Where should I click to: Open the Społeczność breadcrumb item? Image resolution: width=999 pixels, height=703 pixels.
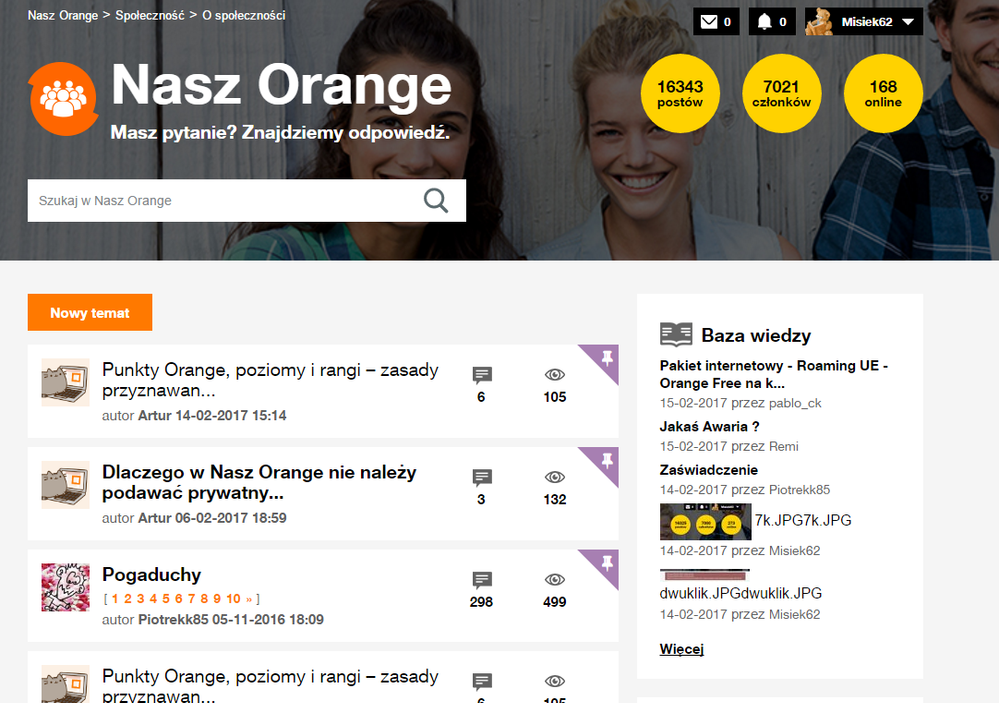(x=149, y=16)
